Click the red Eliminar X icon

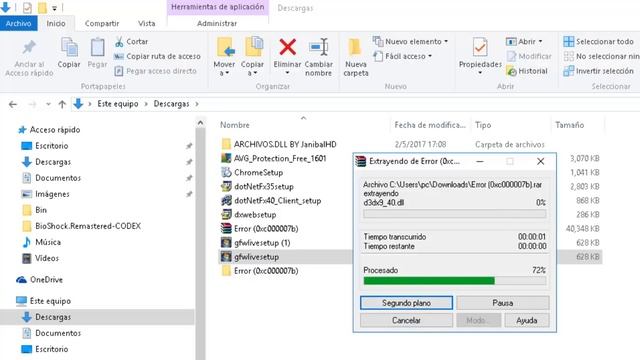287,47
